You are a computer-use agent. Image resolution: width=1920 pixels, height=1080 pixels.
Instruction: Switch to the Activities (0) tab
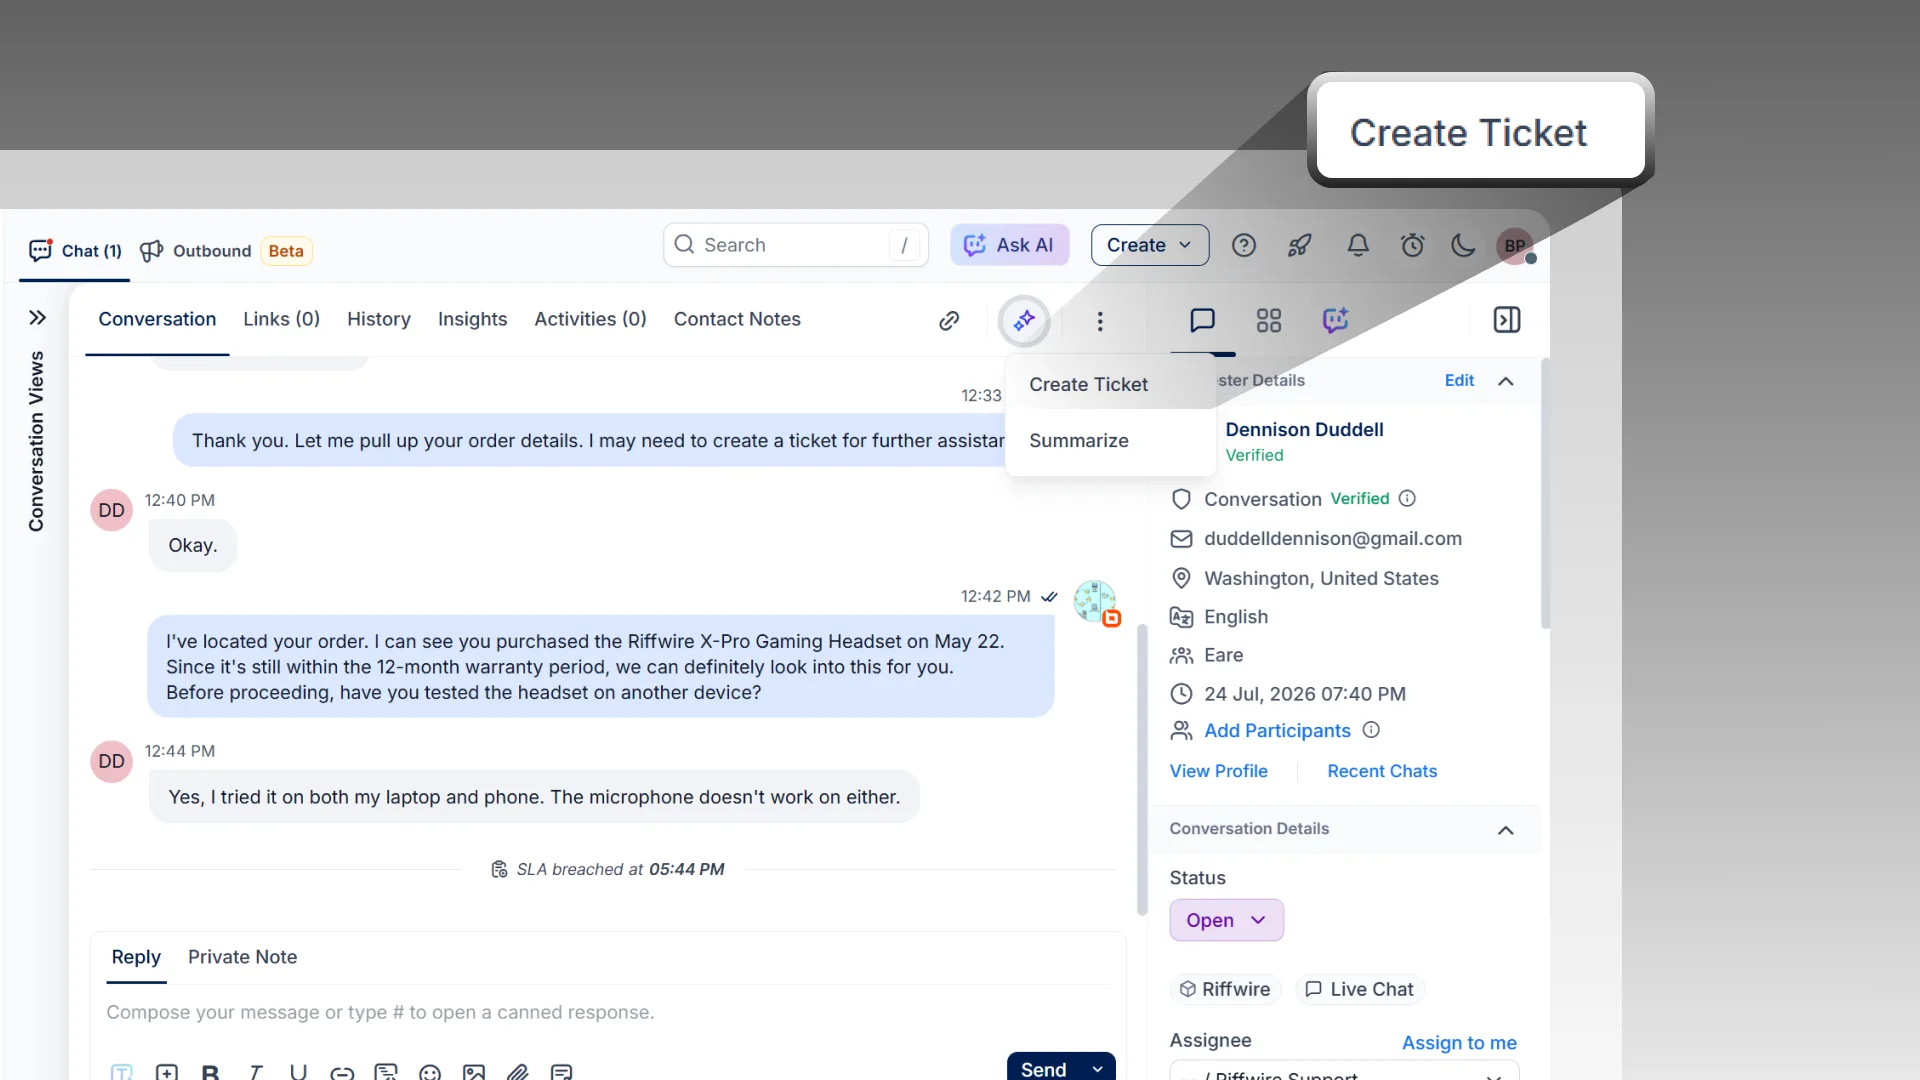tap(590, 319)
